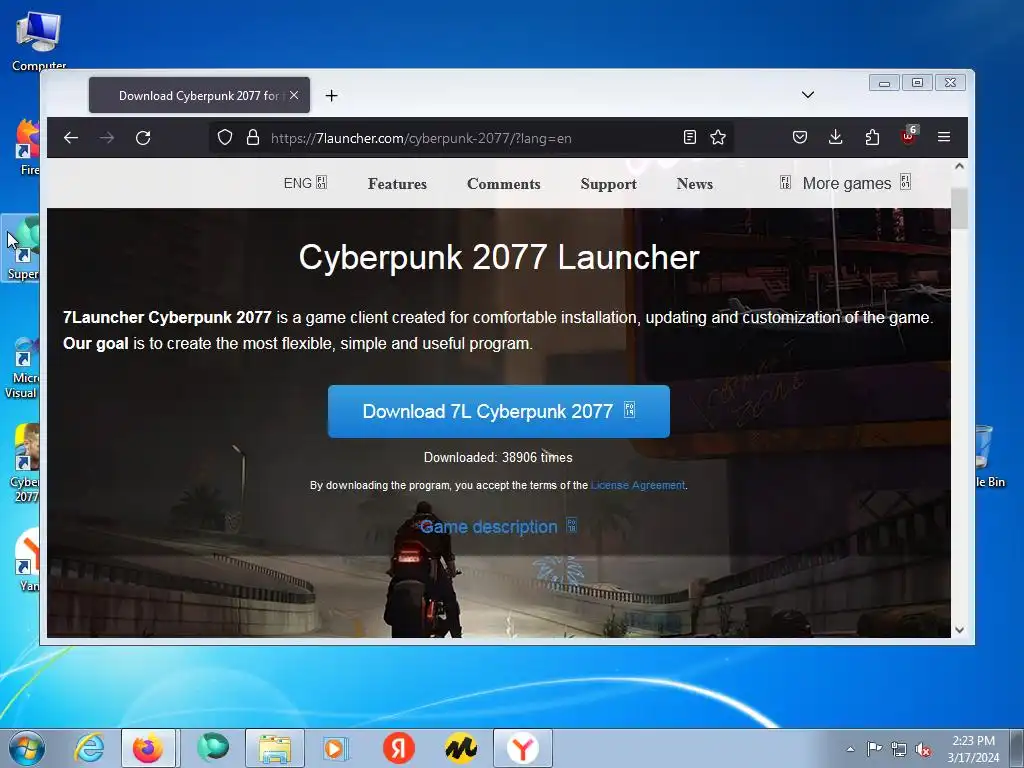Click the uBlock extension icon with badge
Image resolution: width=1024 pixels, height=768 pixels.
click(908, 136)
